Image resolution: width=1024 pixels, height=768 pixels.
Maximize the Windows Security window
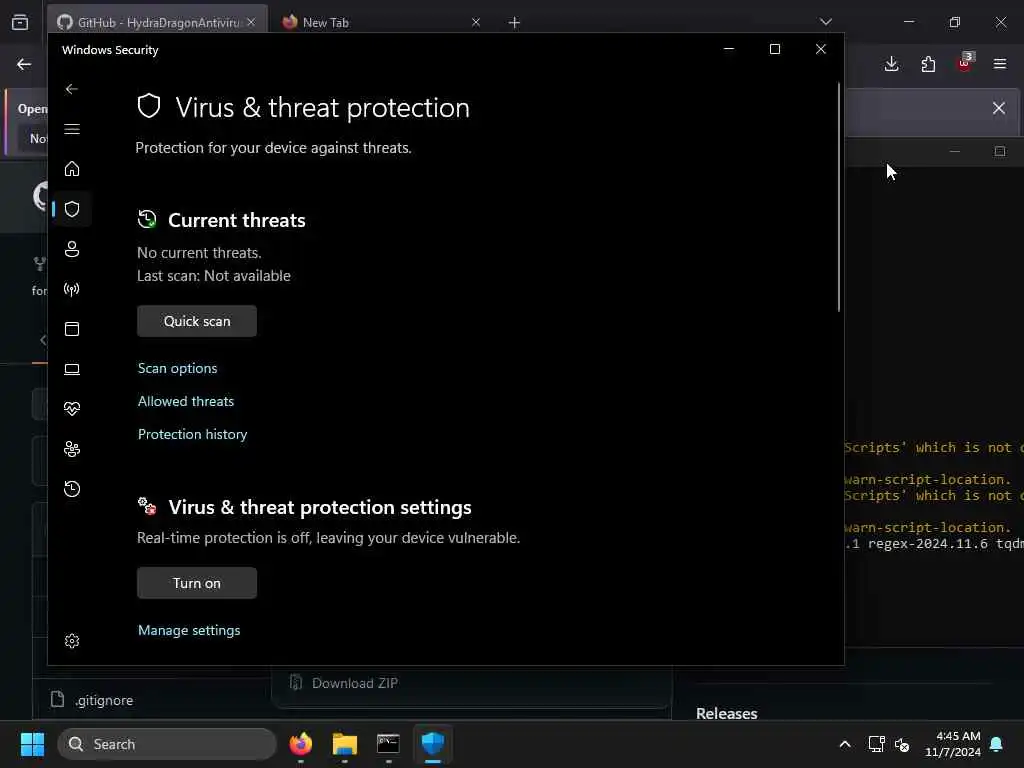(x=775, y=49)
